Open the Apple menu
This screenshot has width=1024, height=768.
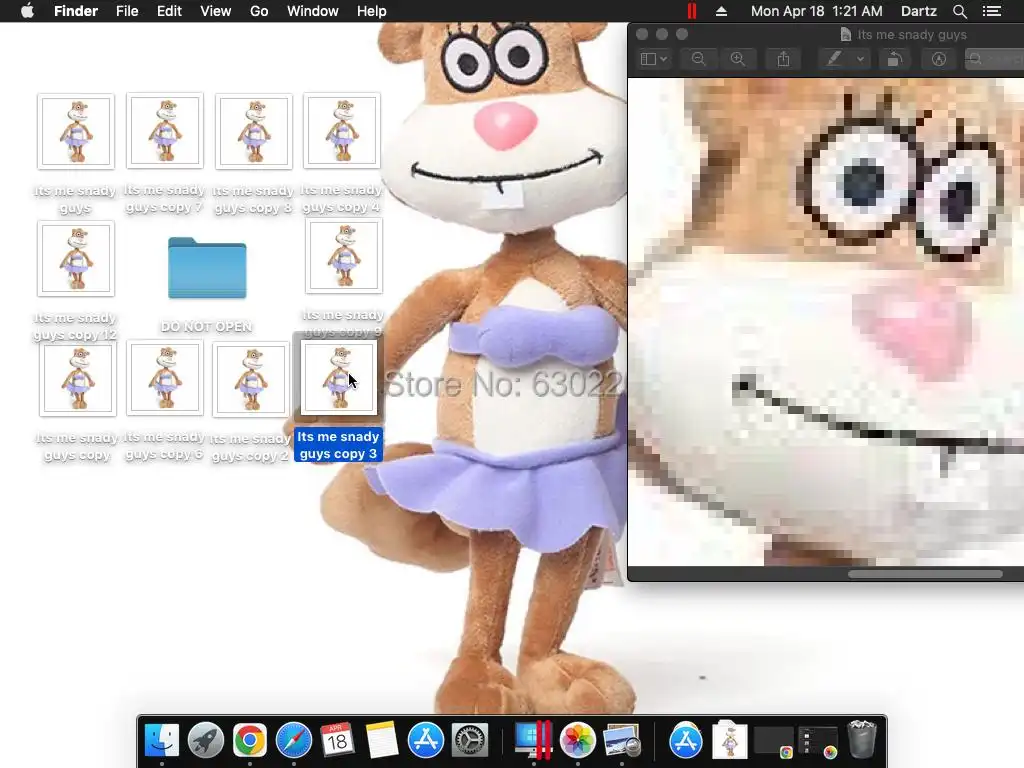click(x=27, y=11)
